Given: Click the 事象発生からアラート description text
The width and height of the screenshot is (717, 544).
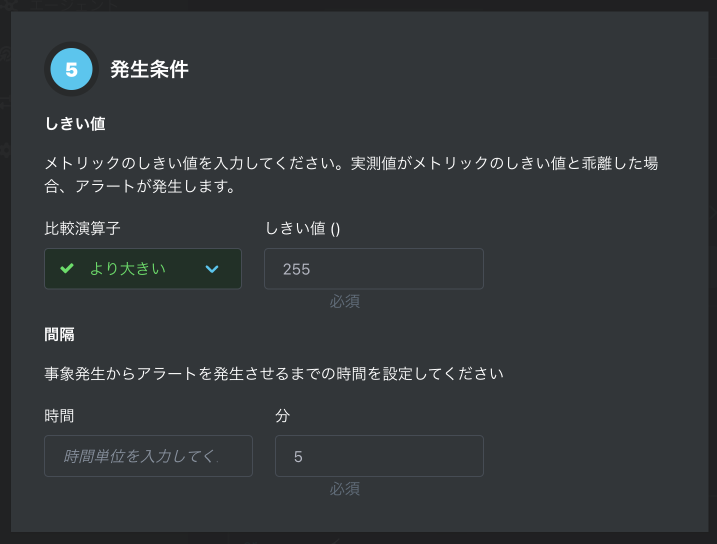Looking at the screenshot, I should pos(273,374).
